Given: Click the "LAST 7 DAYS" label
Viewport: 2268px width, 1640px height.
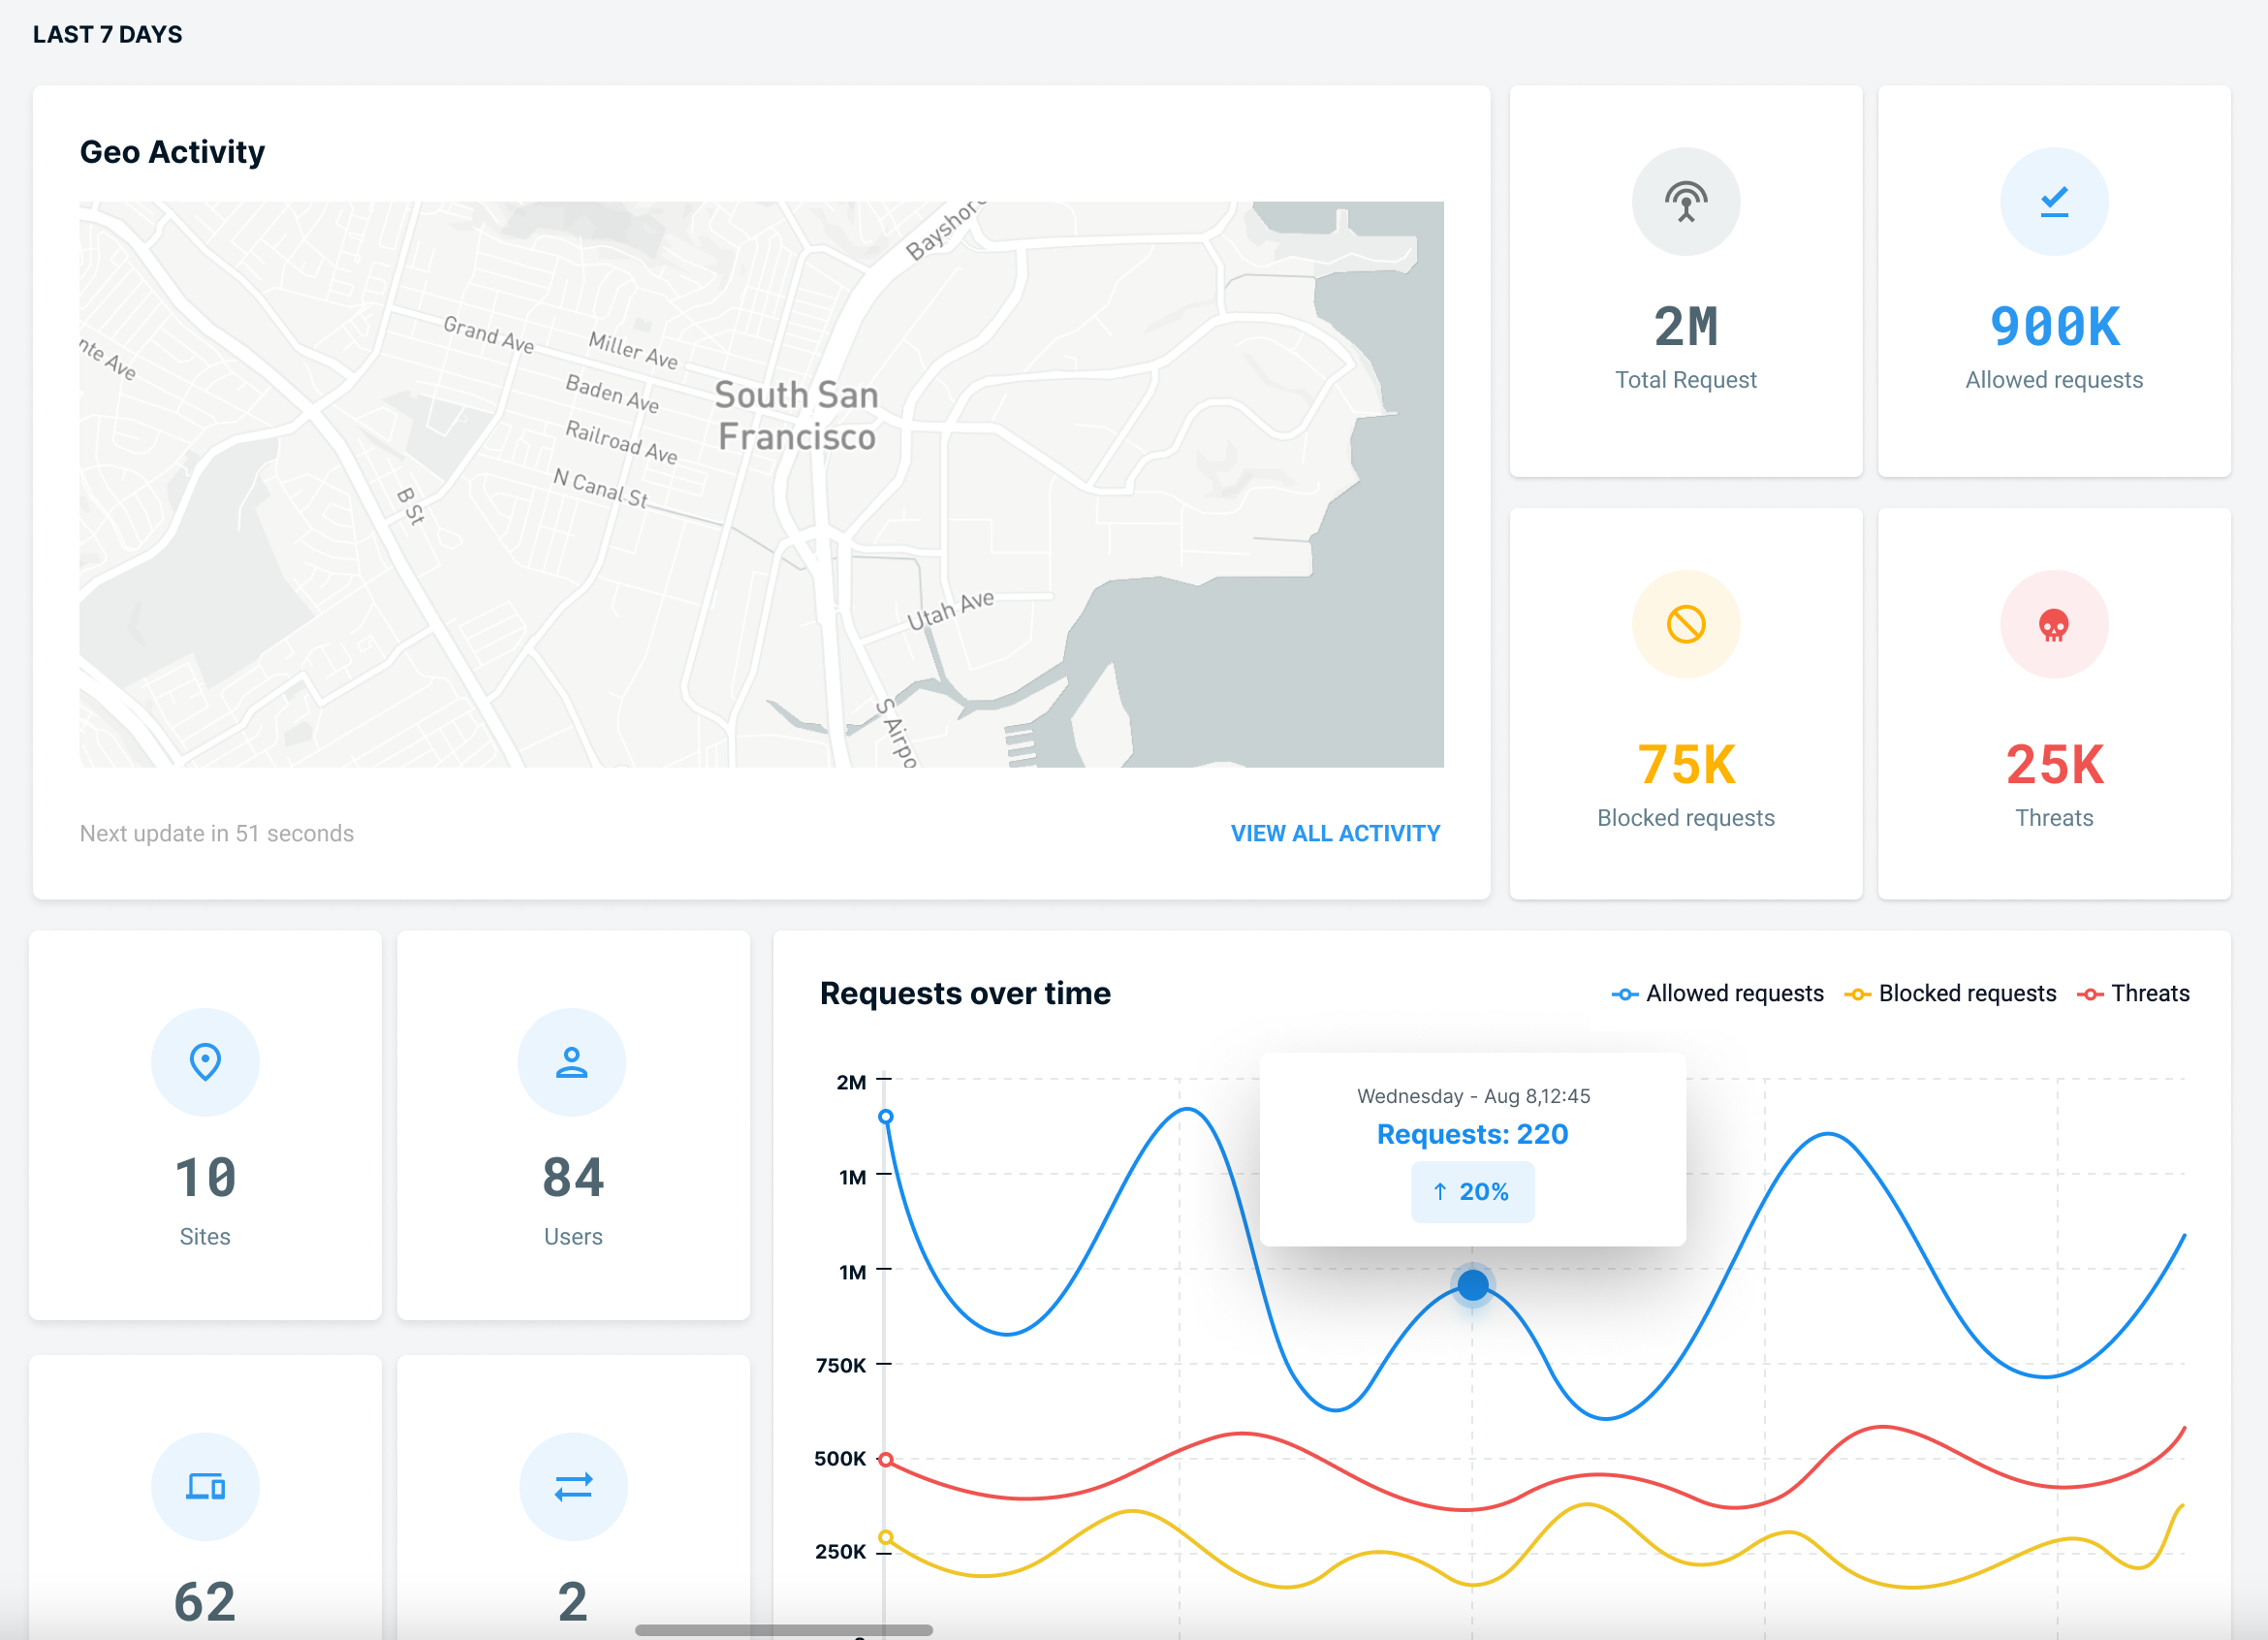Looking at the screenshot, I should click(107, 35).
